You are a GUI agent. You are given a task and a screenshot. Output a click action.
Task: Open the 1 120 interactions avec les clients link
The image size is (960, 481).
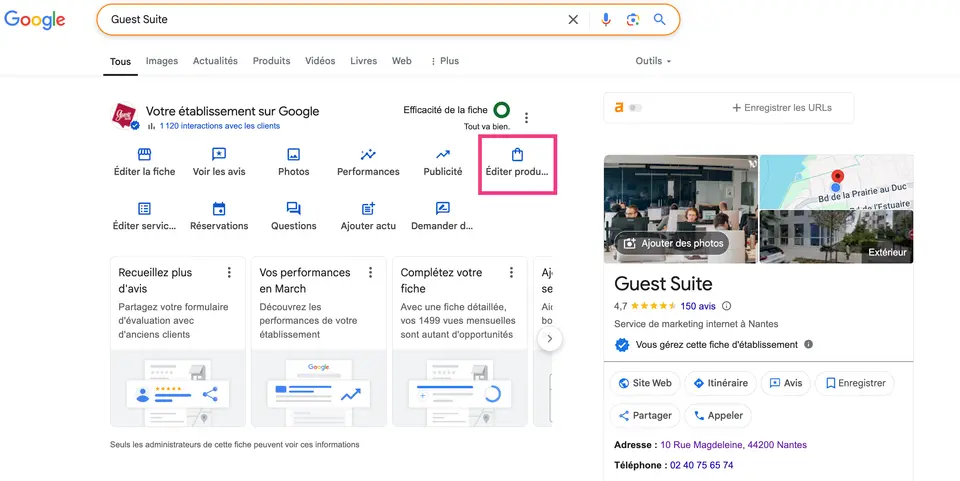(x=220, y=126)
